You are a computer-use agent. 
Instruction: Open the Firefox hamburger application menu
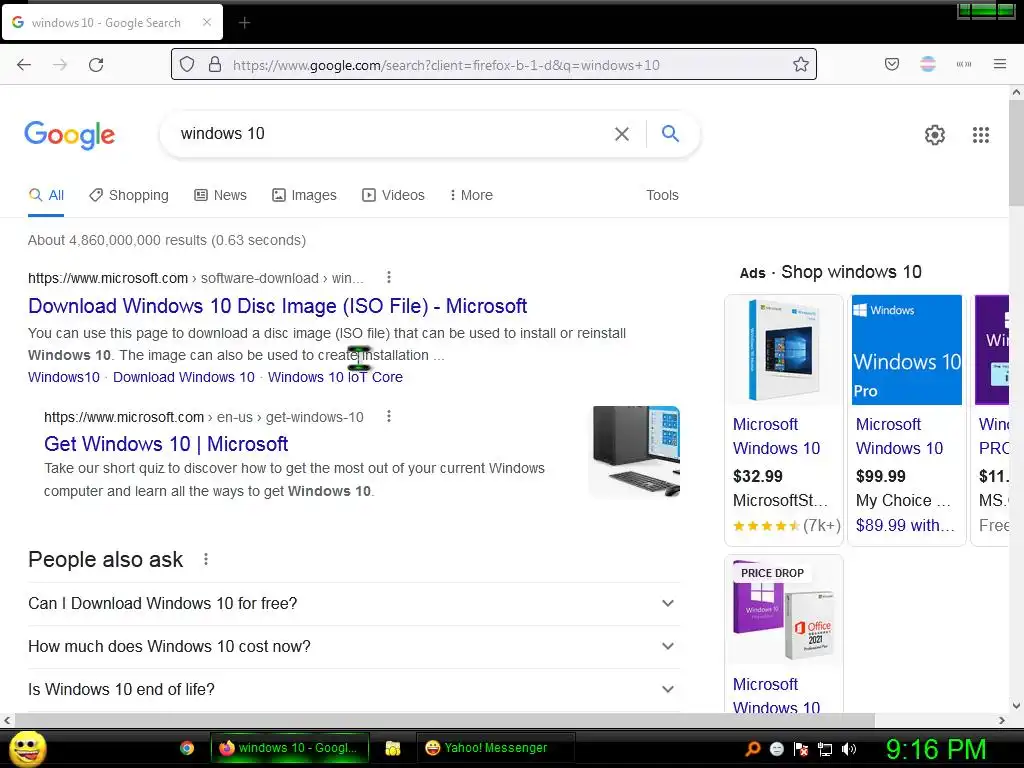1000,64
